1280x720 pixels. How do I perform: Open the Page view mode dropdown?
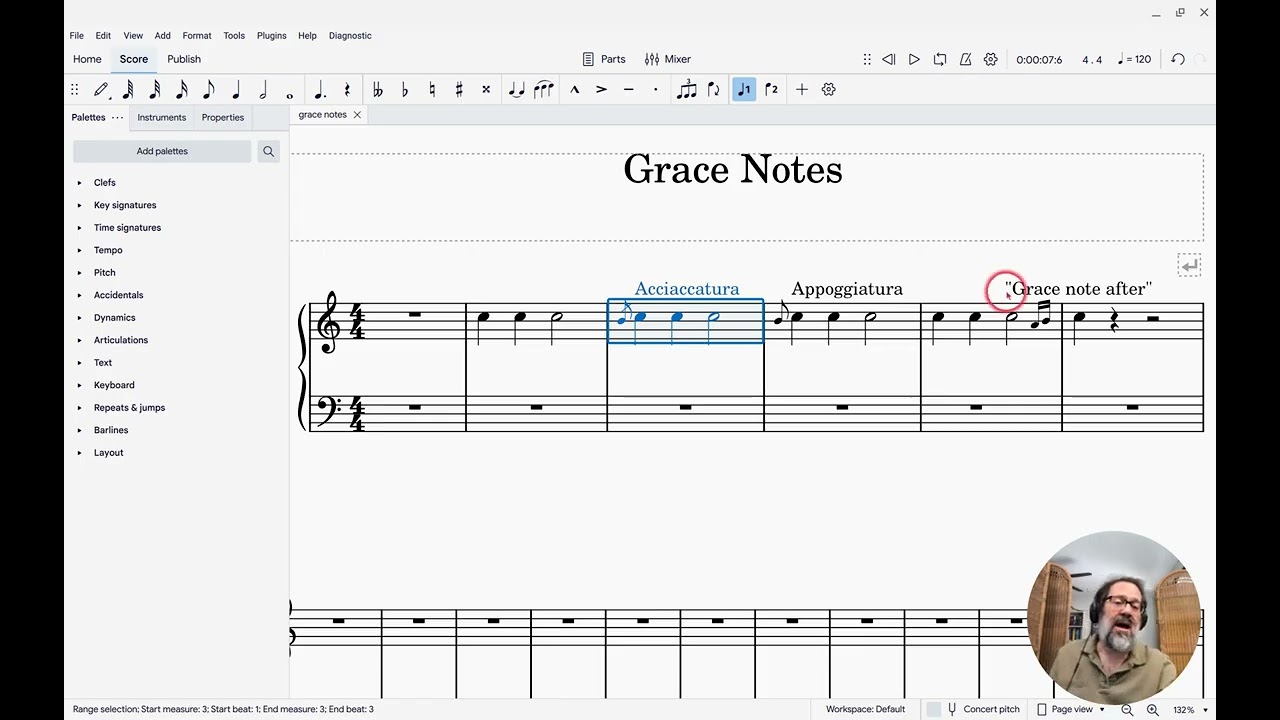point(1072,709)
